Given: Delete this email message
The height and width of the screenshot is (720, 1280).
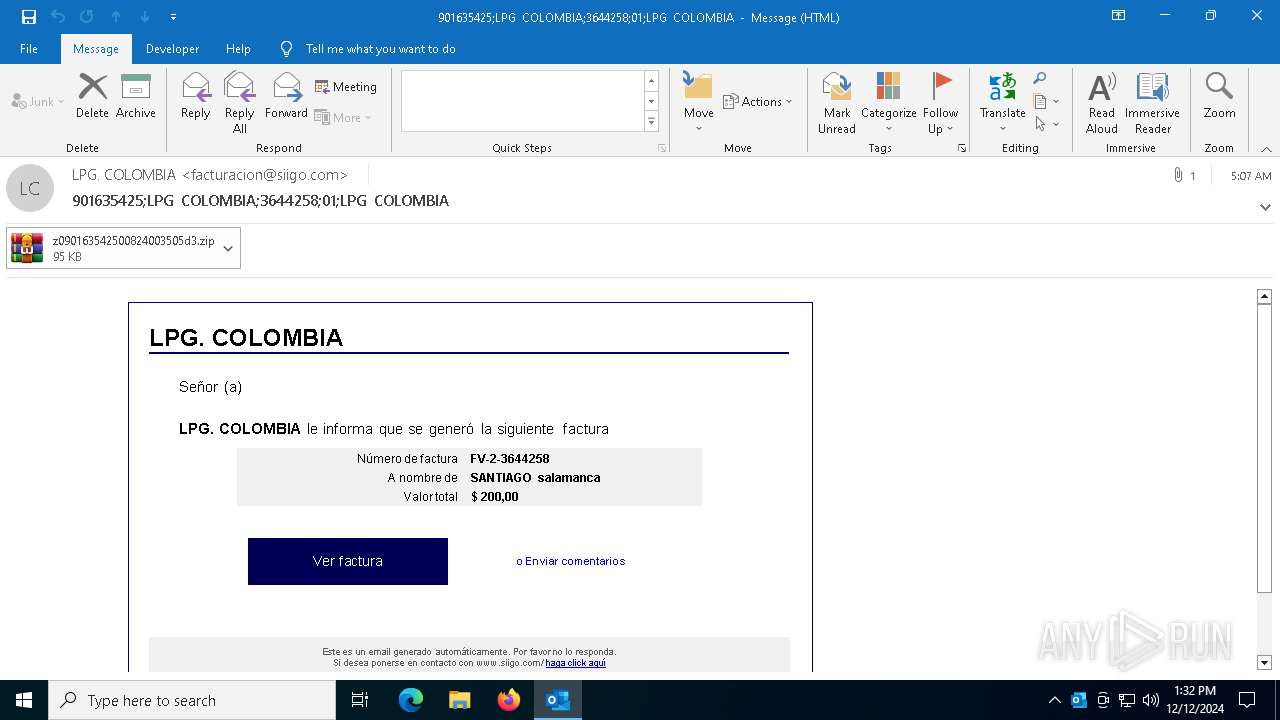Looking at the screenshot, I should click(92, 97).
